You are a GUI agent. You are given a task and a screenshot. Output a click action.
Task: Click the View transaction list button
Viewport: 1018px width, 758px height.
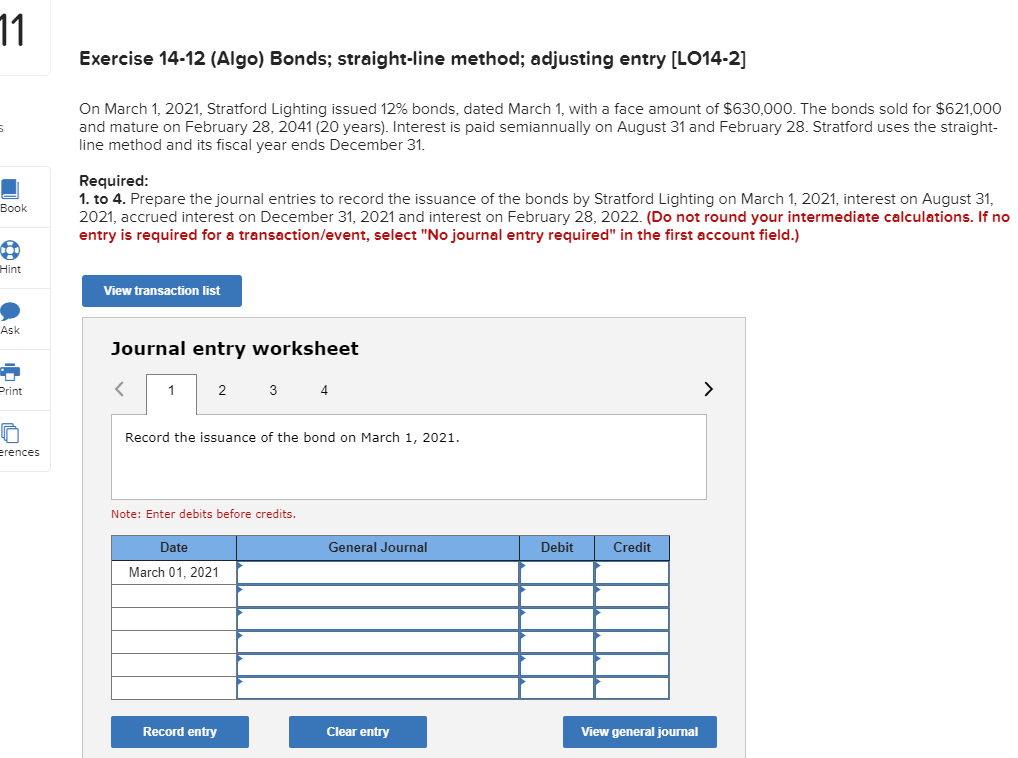point(161,291)
